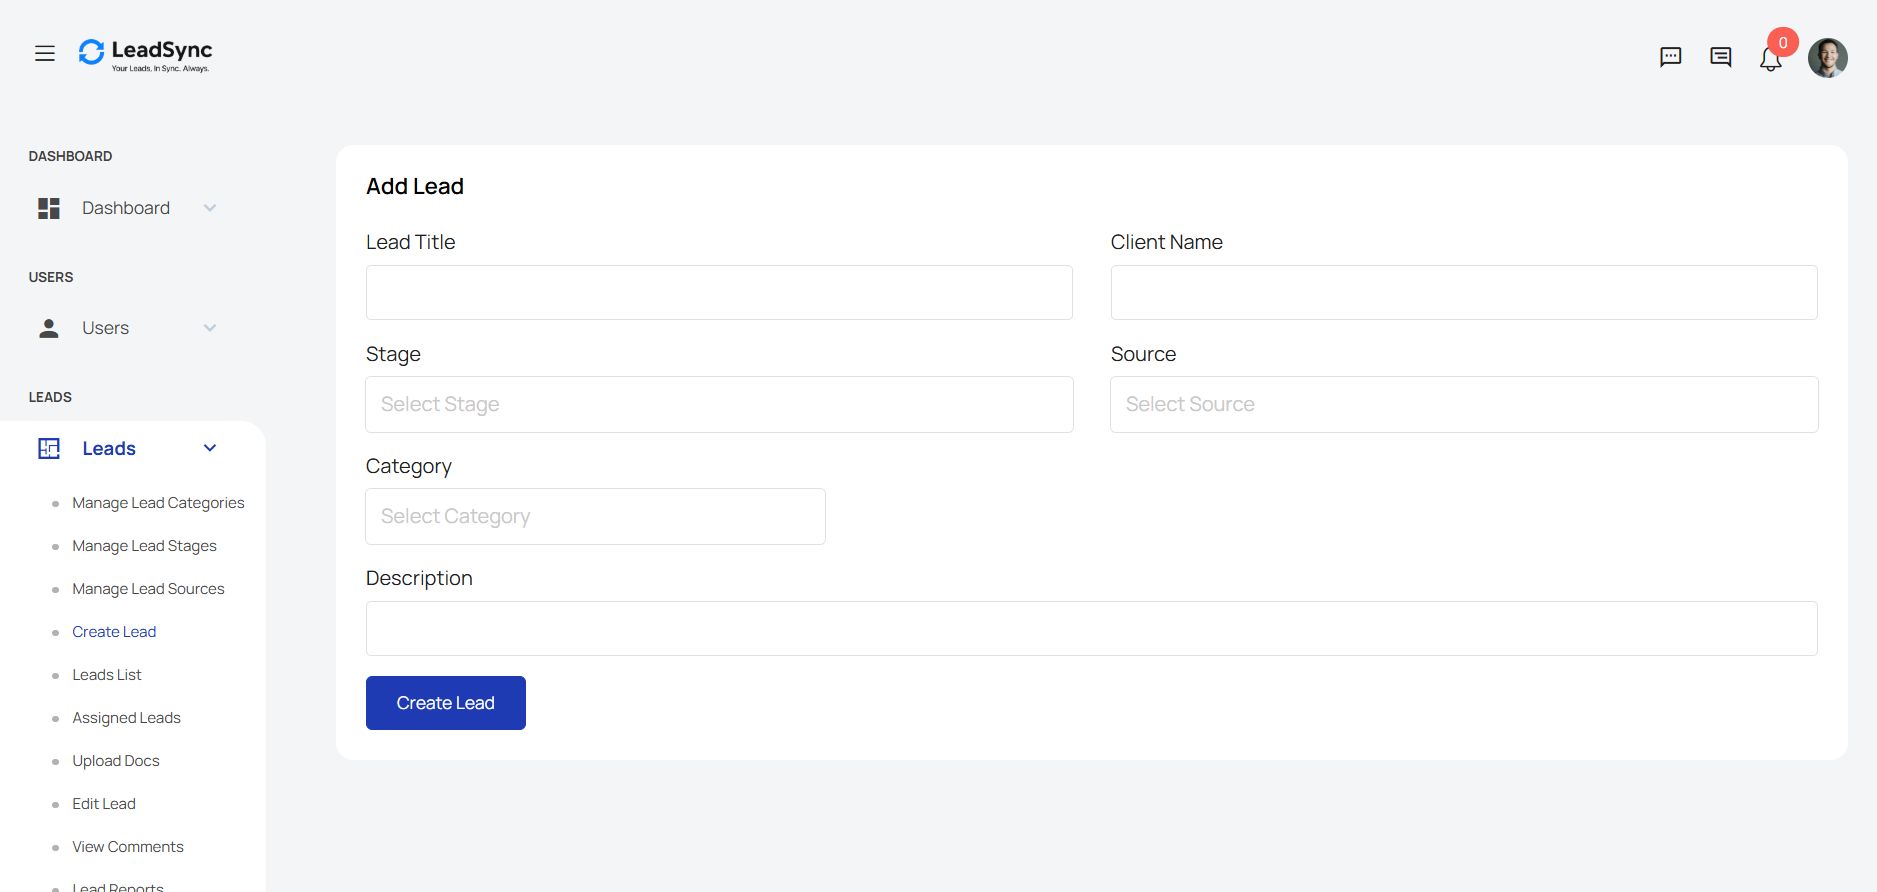Open Leads List menu item

[107, 675]
